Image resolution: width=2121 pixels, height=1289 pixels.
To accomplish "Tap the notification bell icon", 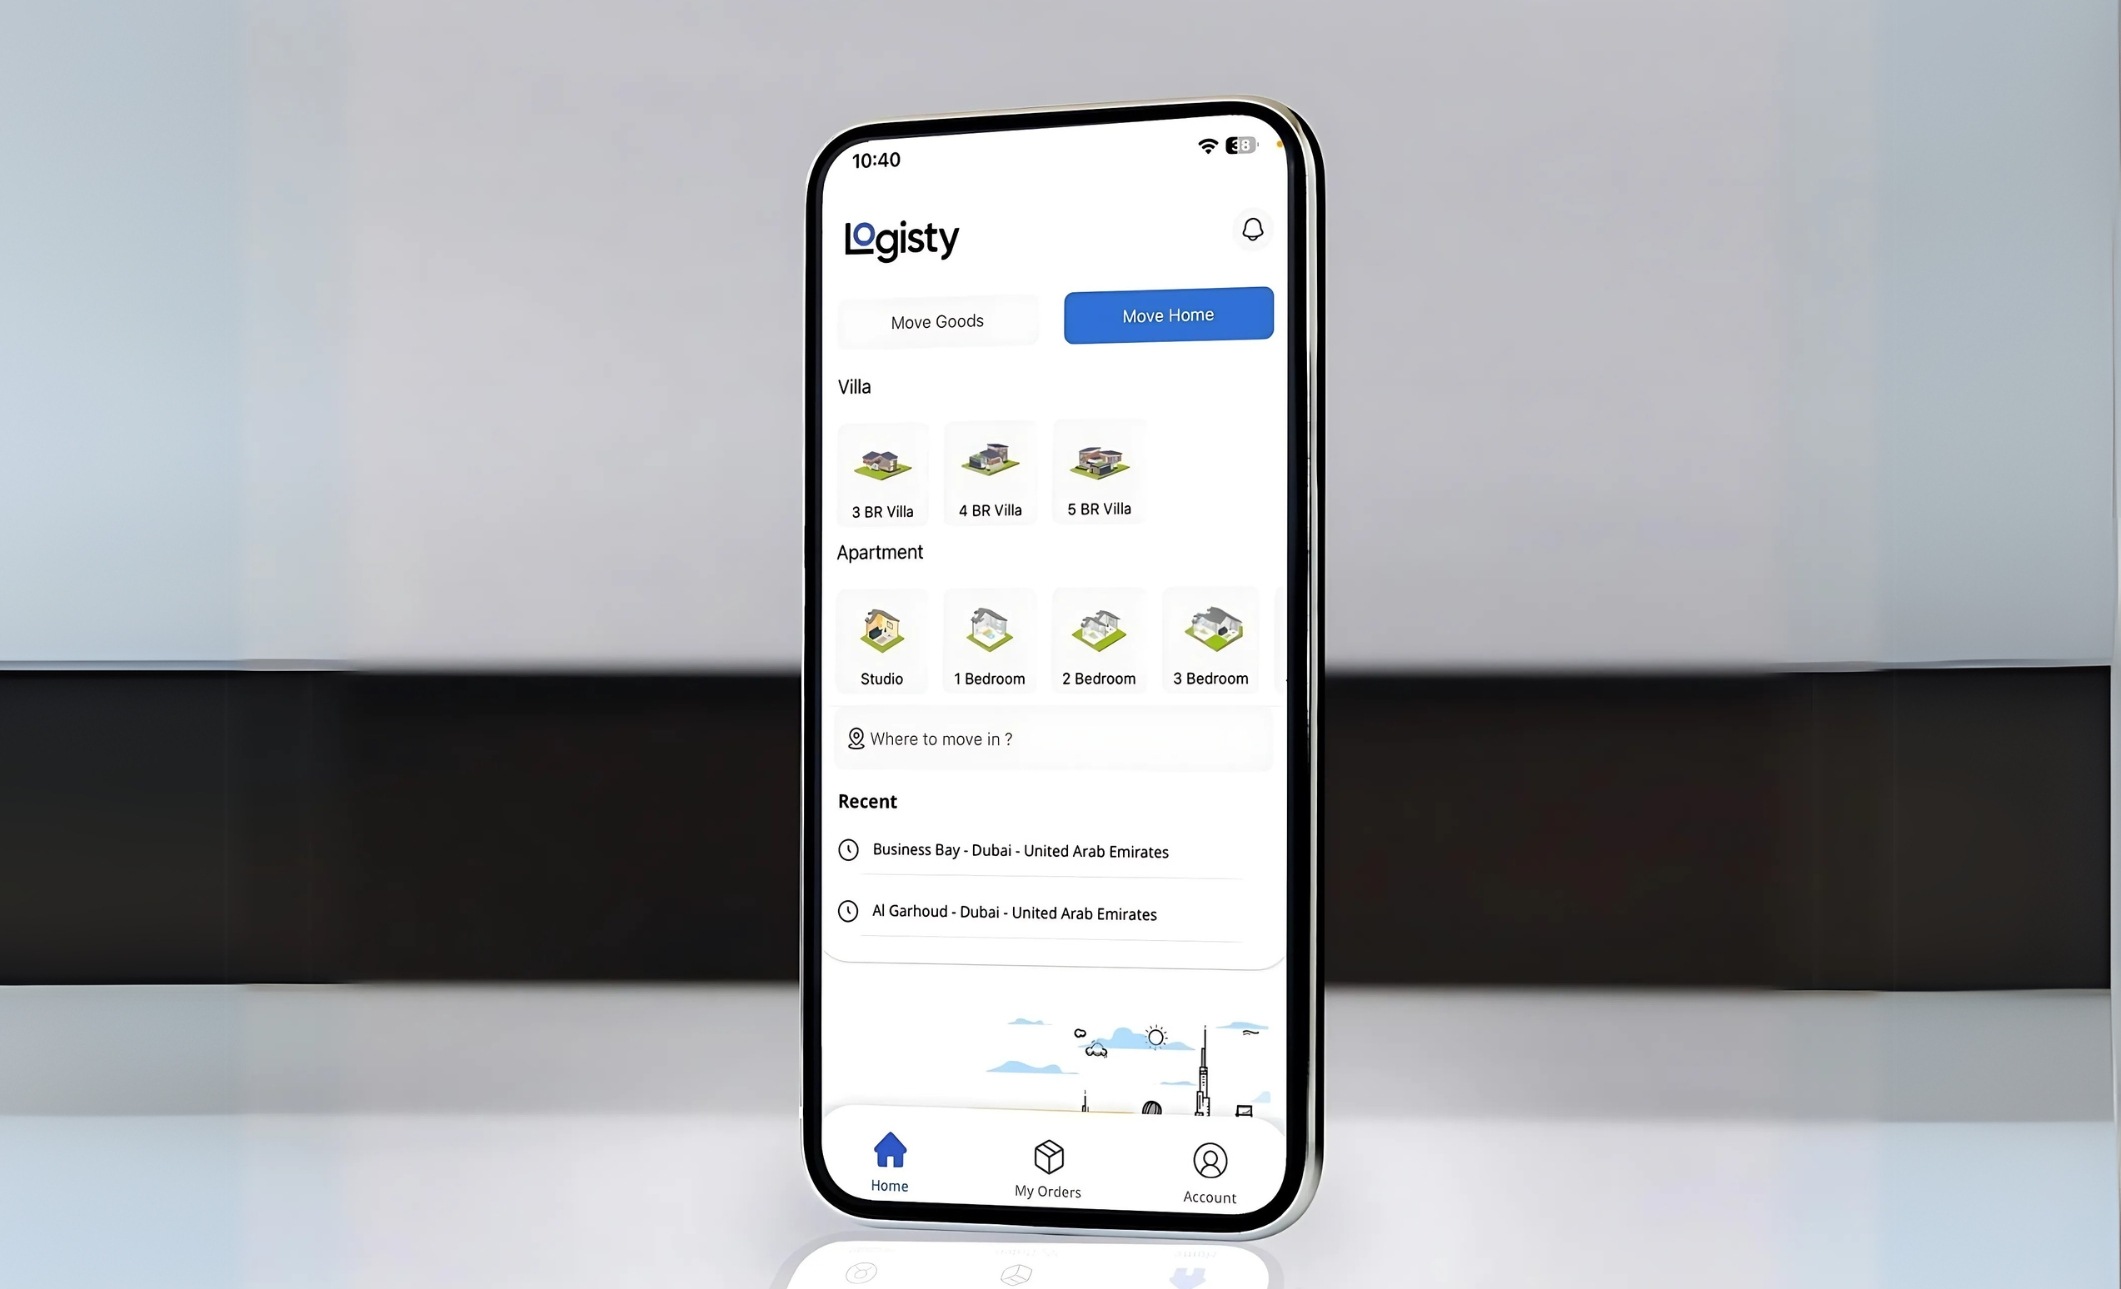I will tap(1248, 229).
